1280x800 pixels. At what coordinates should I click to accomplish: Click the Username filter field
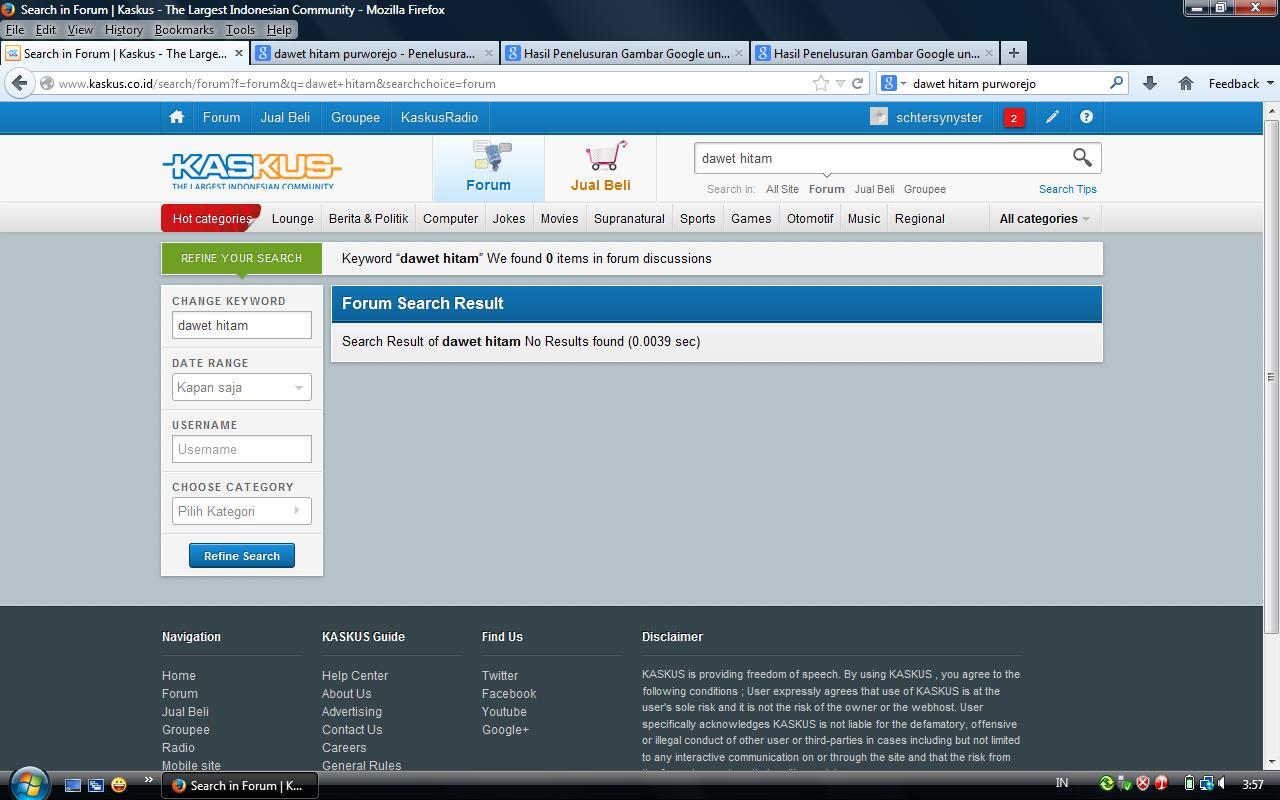241,449
